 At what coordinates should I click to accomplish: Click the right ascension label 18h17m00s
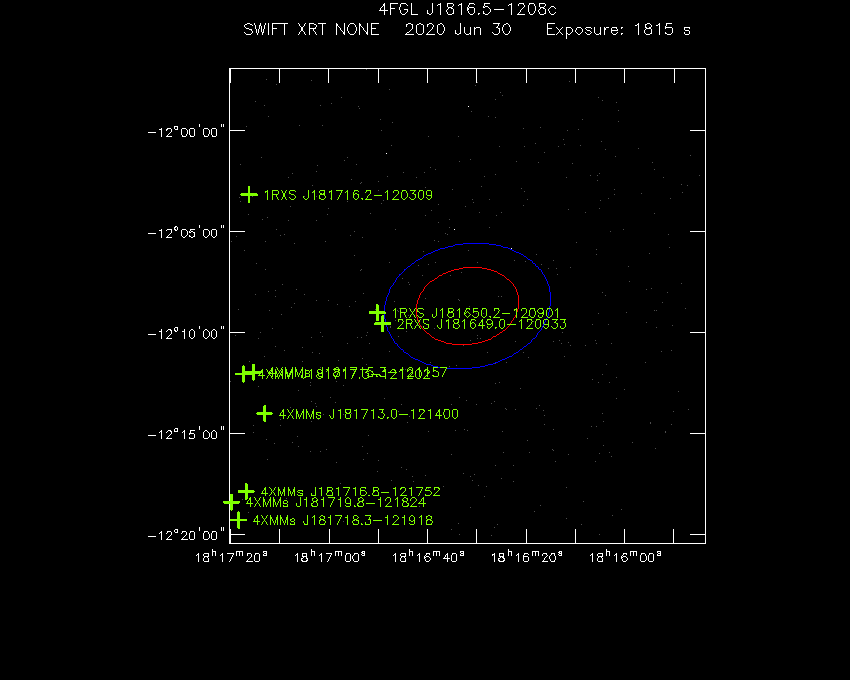tap(330, 557)
